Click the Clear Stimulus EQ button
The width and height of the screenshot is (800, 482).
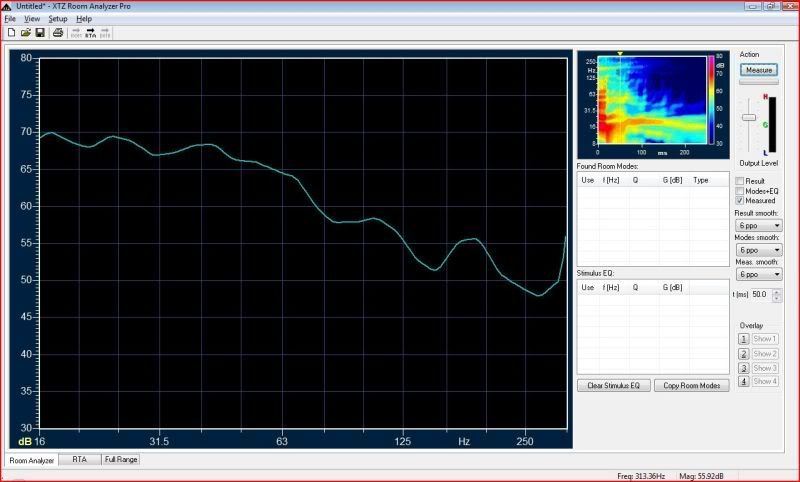613,386
